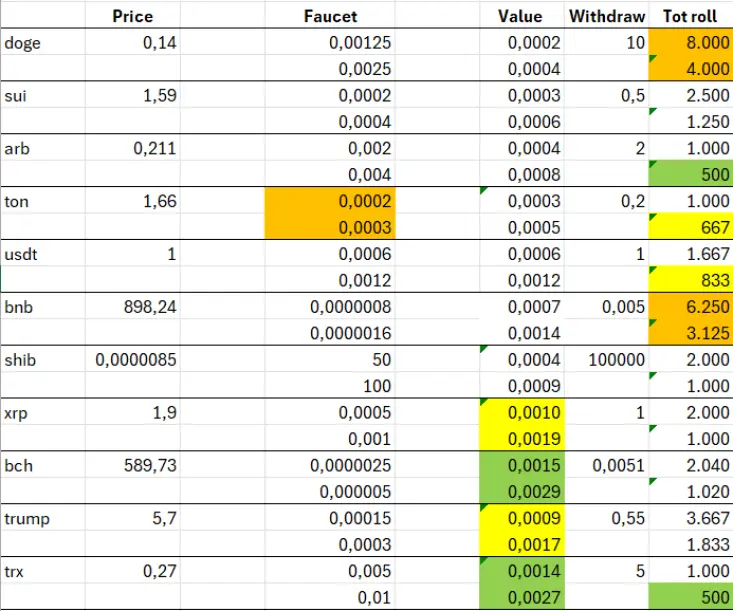This screenshot has height=611, width=733.
Task: Click doge withdraw cell 10
Action: [607, 43]
